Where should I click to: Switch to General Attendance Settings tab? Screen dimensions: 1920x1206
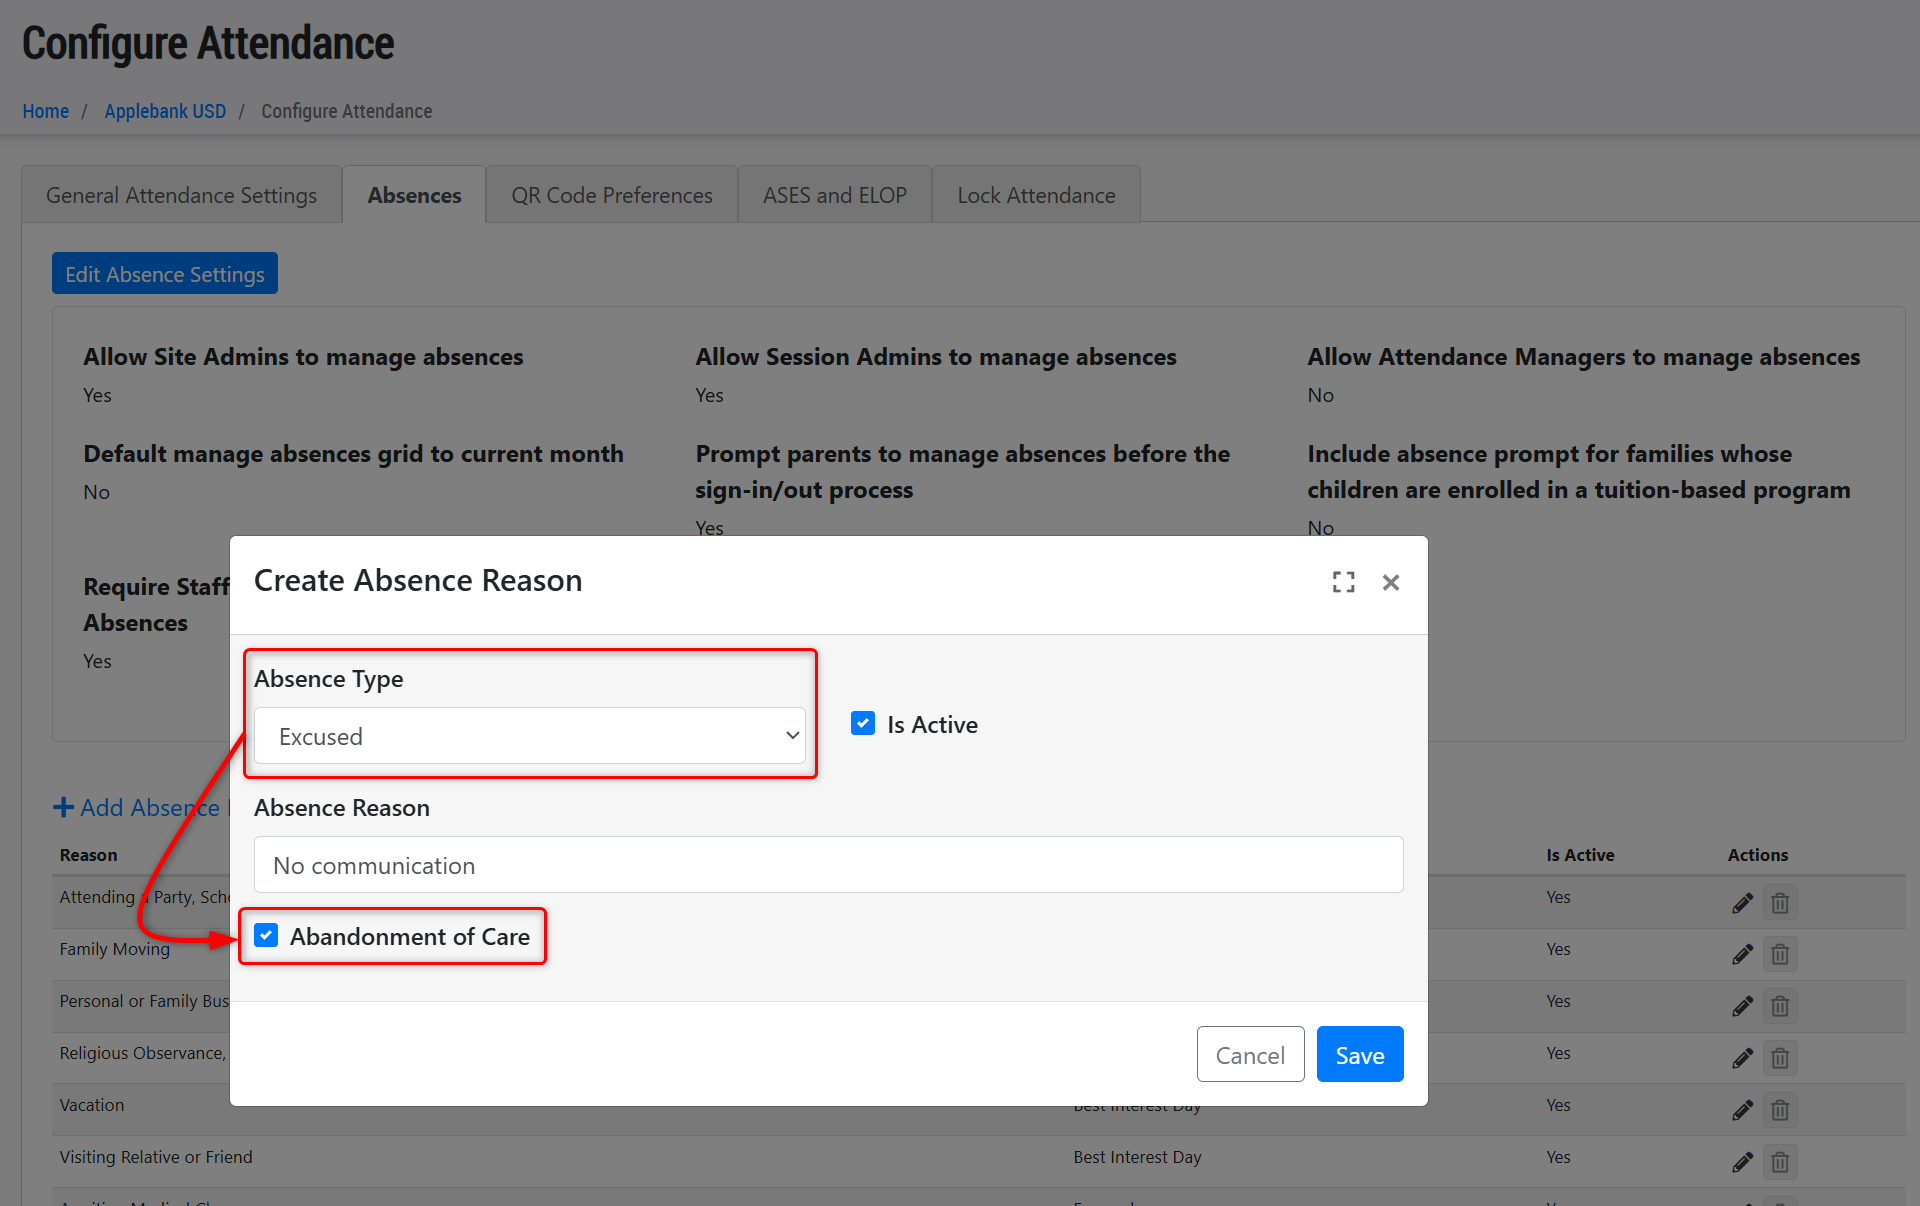click(x=181, y=195)
